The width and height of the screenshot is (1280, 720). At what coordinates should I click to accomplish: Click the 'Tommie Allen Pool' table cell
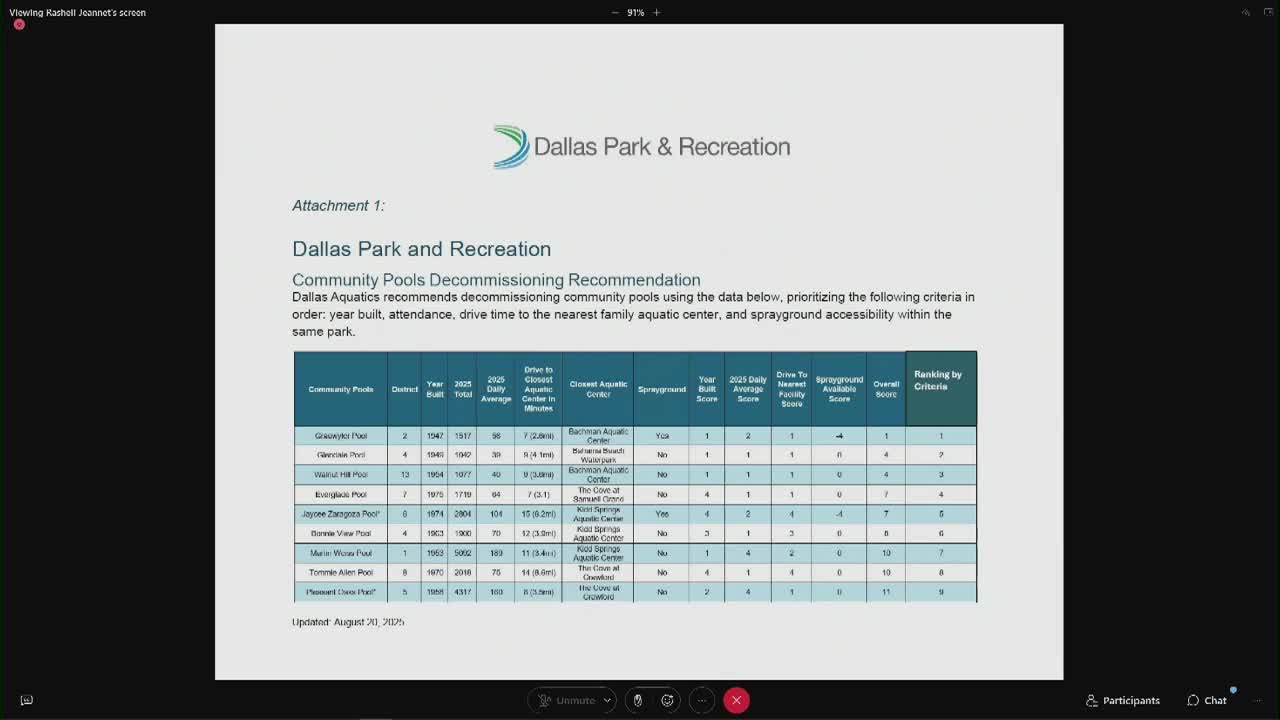[341, 573]
